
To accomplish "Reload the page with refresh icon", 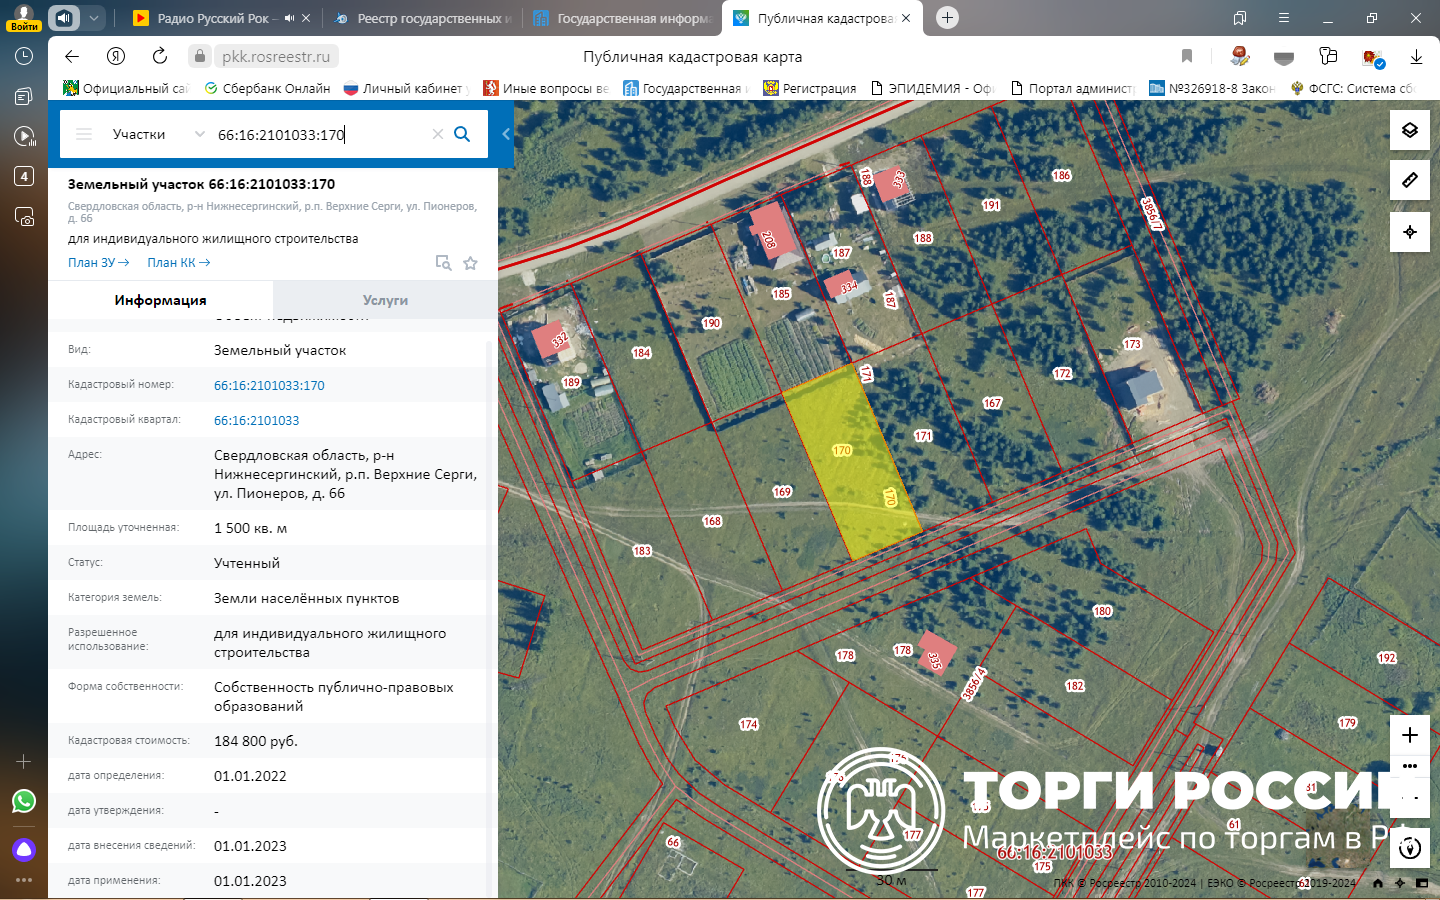I will tap(160, 57).
